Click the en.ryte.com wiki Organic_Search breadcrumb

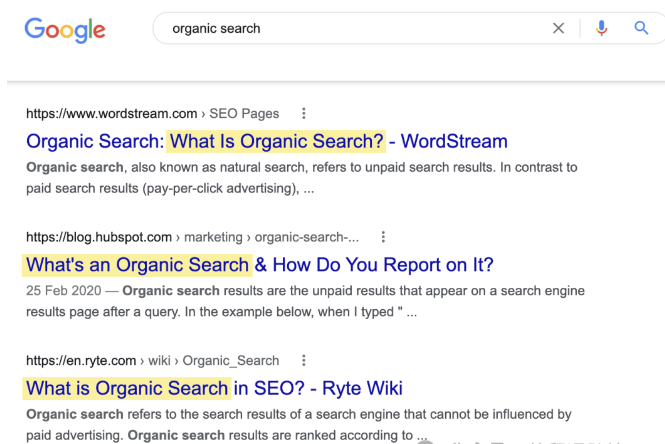point(153,361)
